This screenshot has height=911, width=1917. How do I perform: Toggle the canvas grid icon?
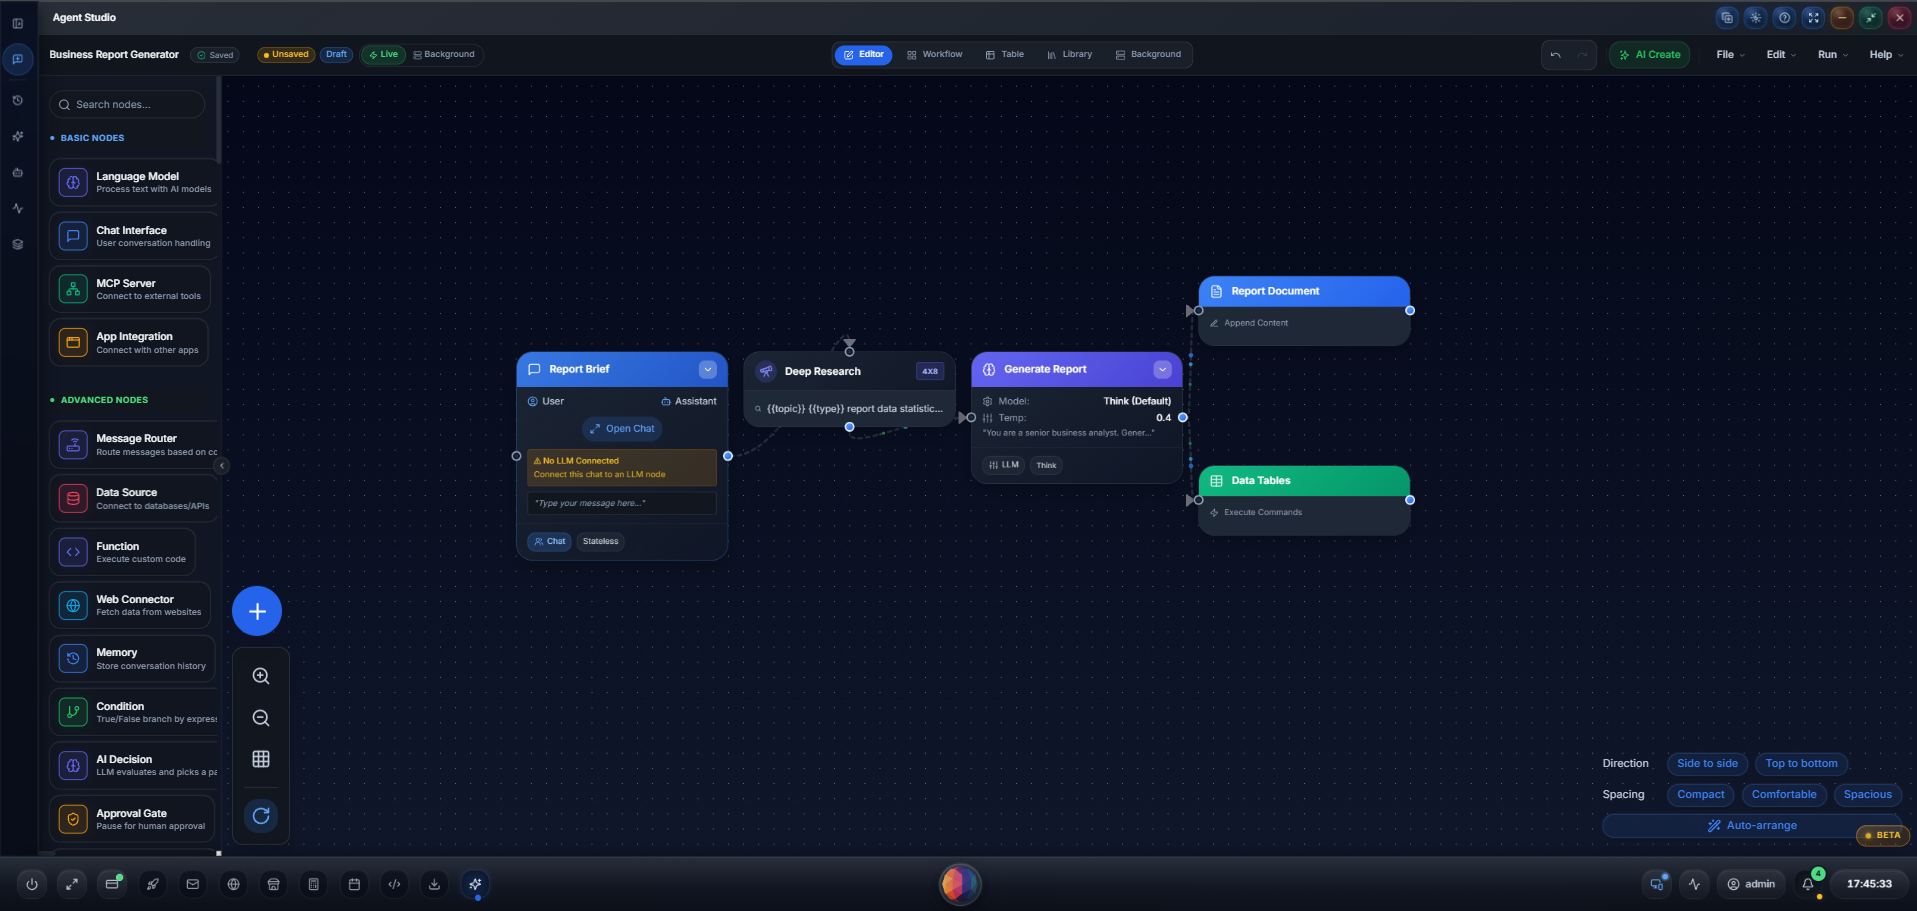[x=261, y=759]
